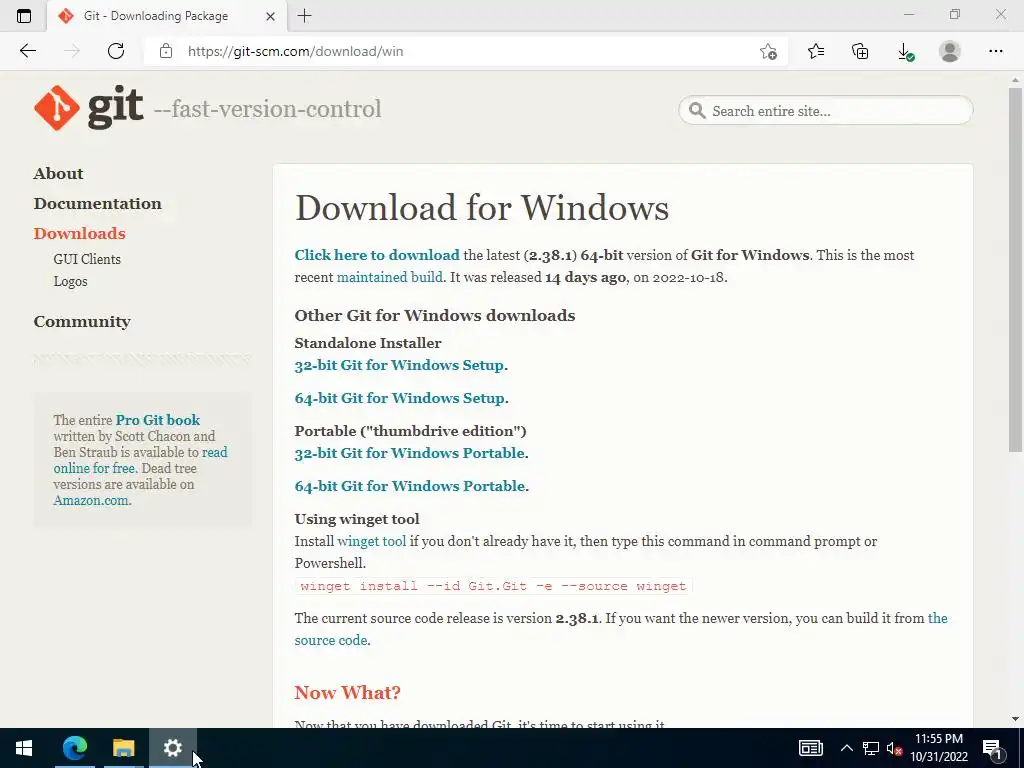The height and width of the screenshot is (768, 1024).
Task: Select Downloads in the sidebar
Action: pyautogui.click(x=80, y=233)
